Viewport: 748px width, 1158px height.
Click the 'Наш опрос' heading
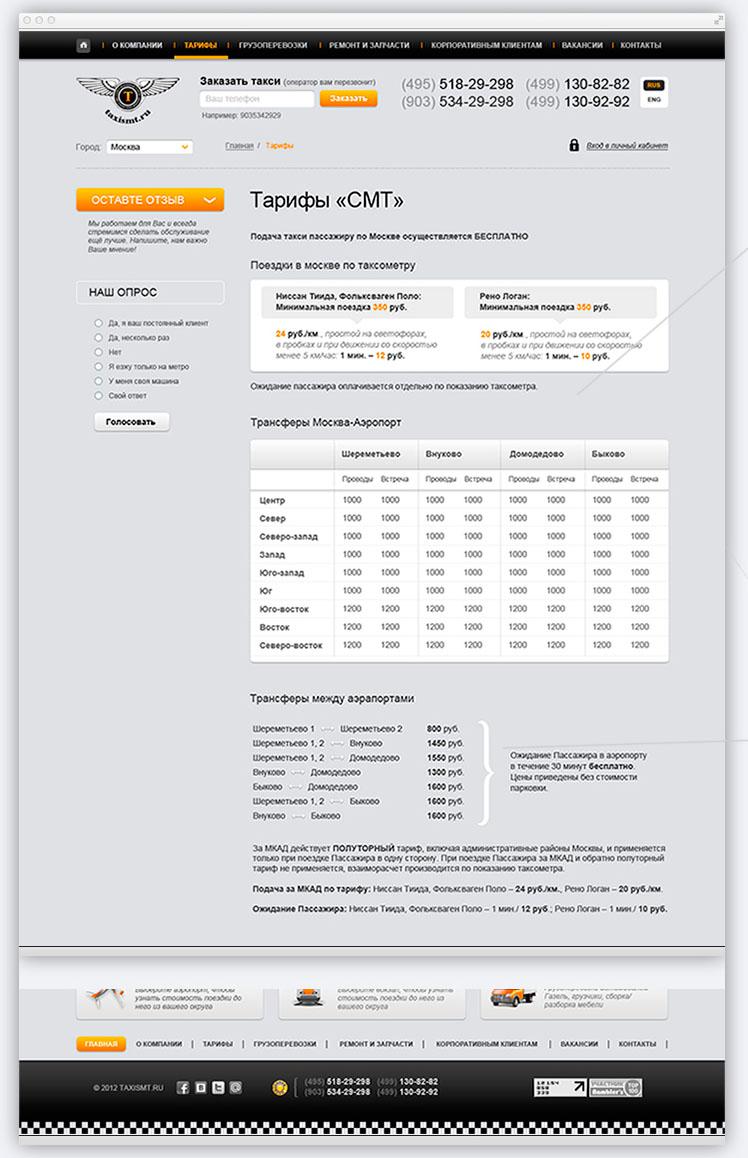coord(123,292)
